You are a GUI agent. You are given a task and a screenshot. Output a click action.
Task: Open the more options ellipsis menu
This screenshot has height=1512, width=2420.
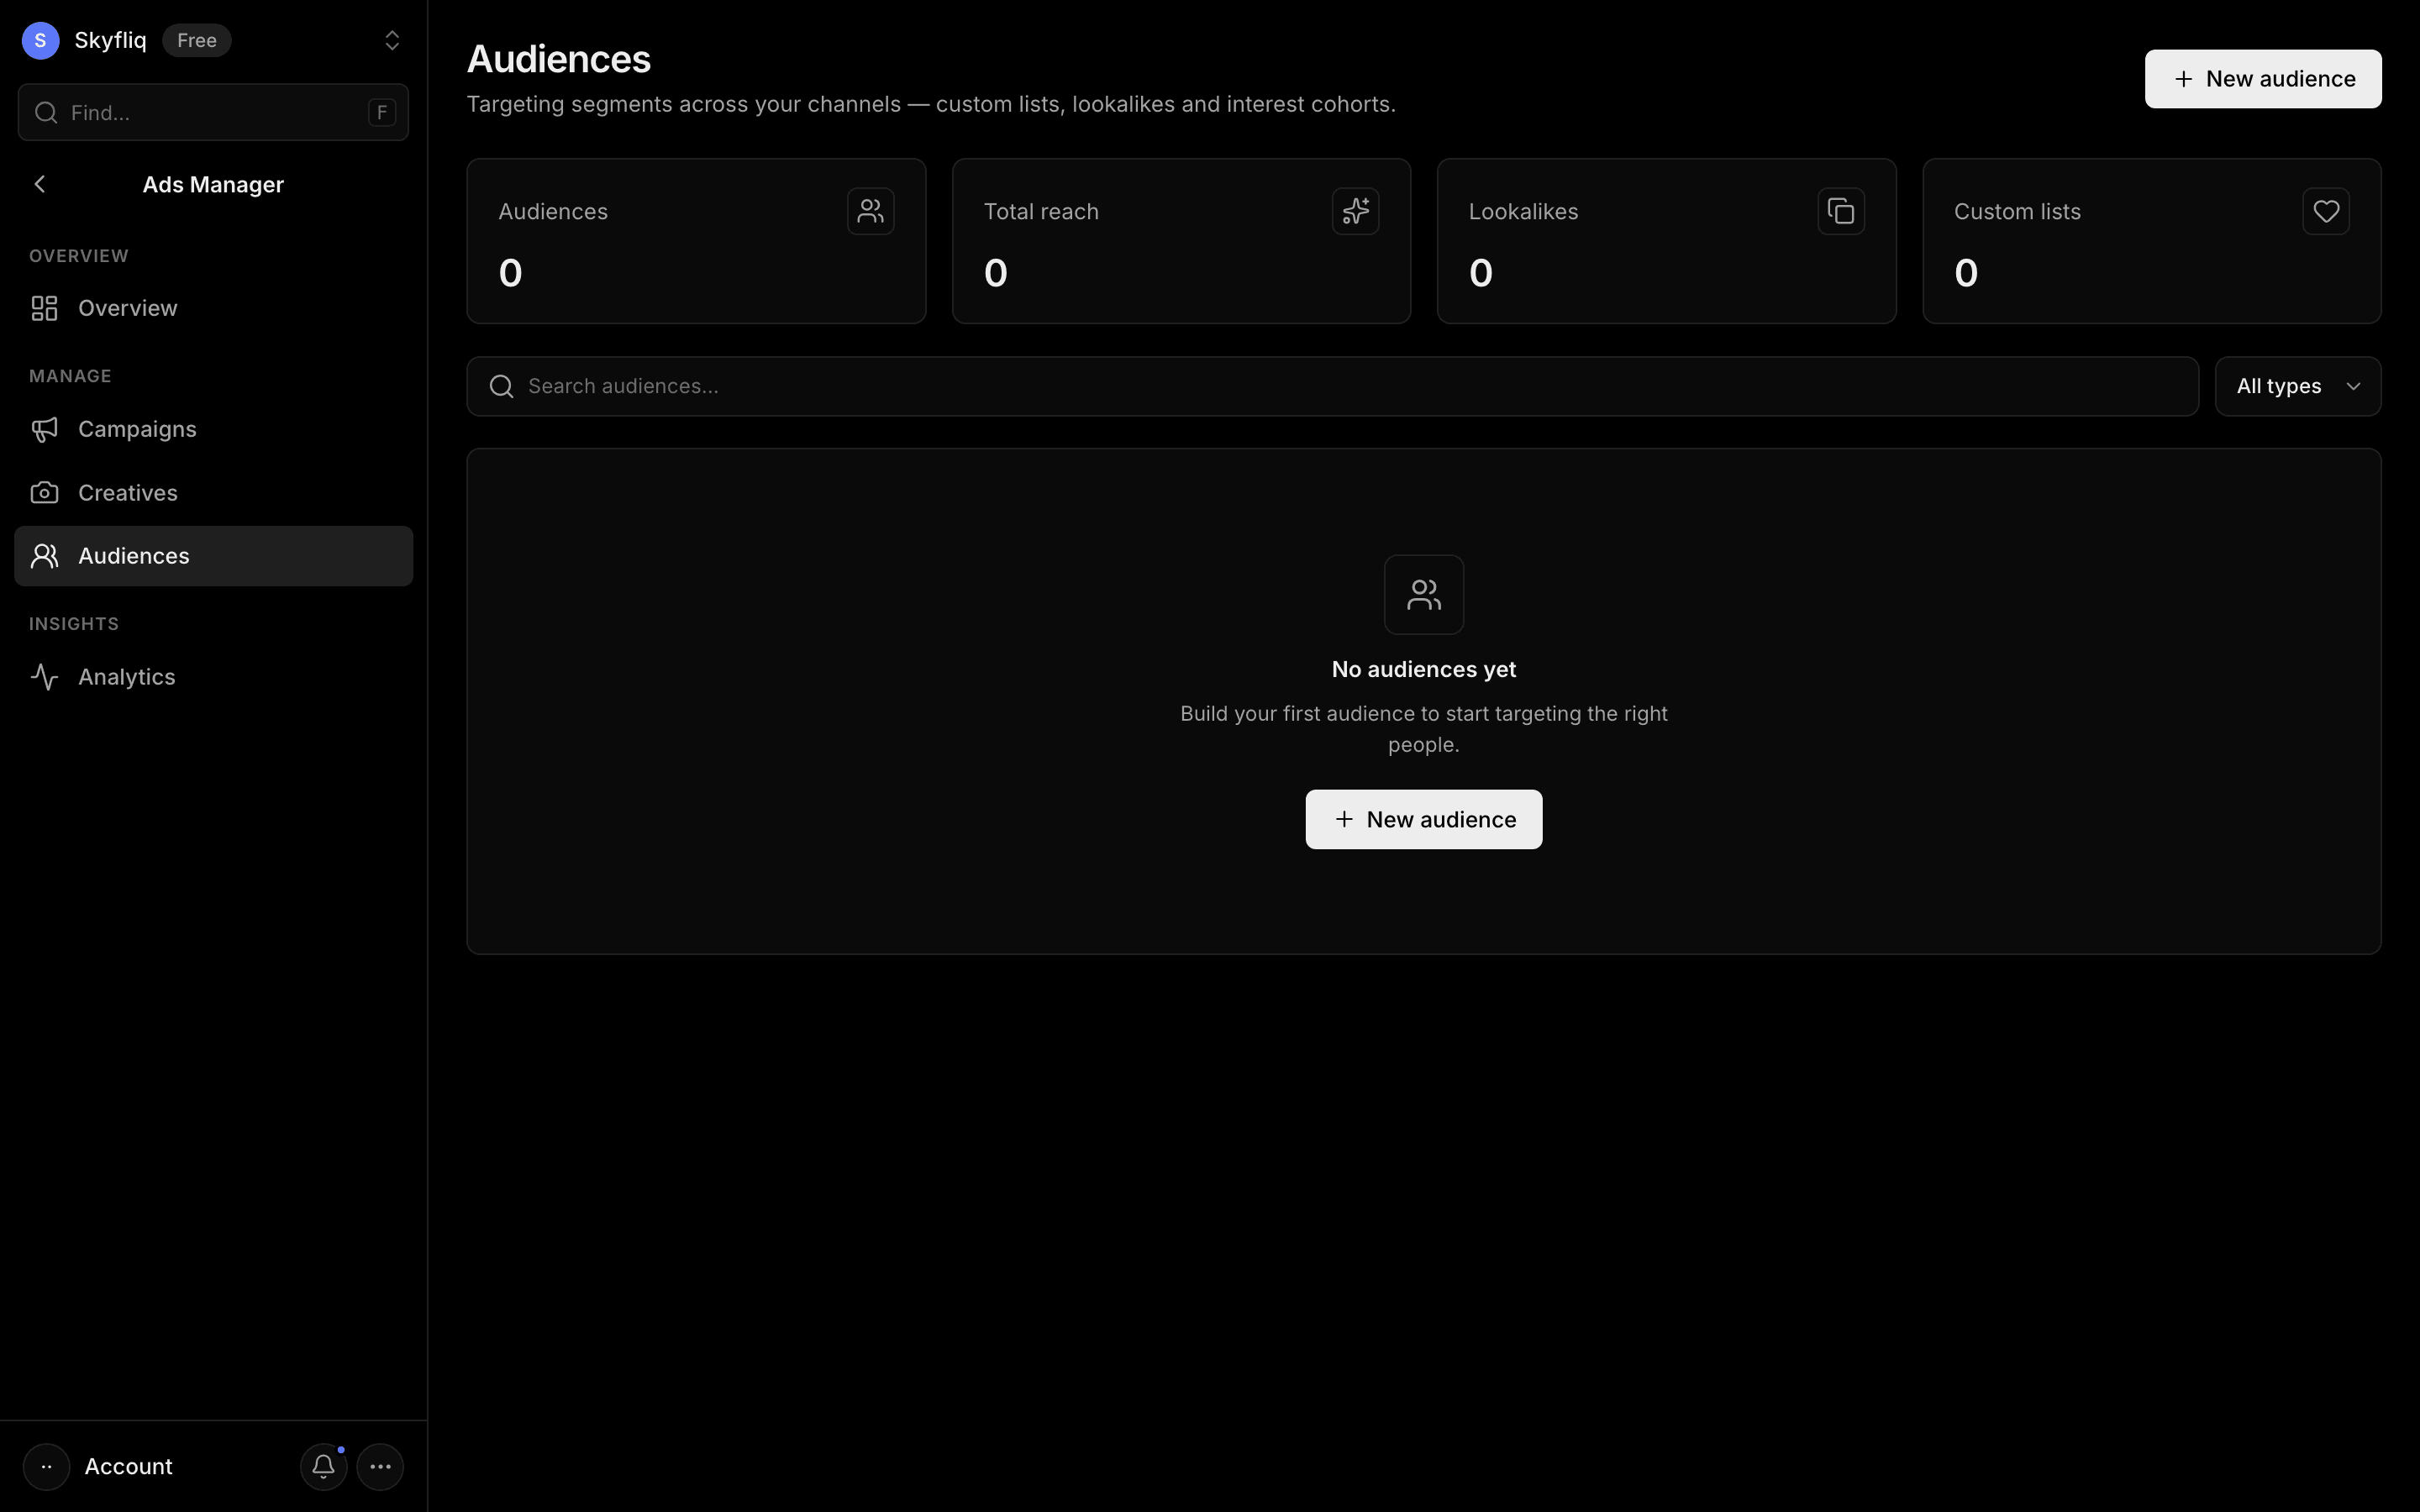[x=380, y=1466]
